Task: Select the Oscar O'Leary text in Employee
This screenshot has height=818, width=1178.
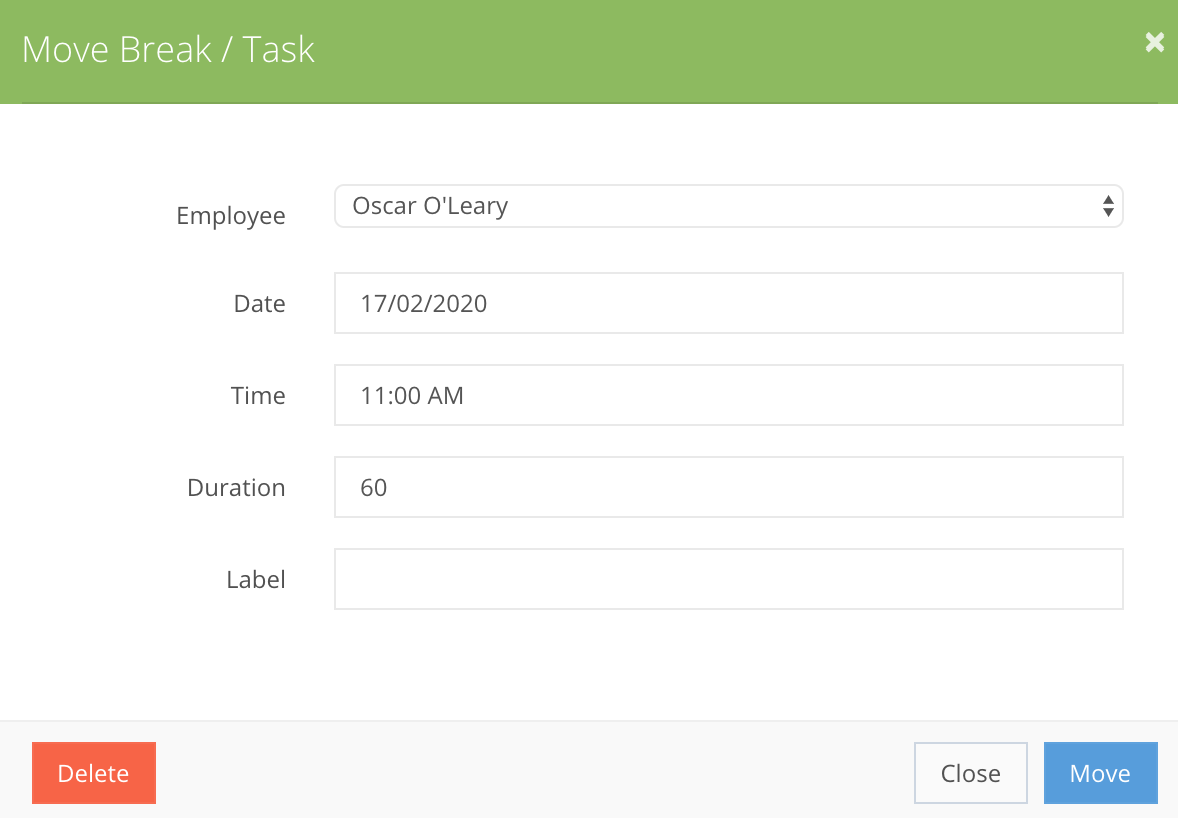Action: click(430, 206)
